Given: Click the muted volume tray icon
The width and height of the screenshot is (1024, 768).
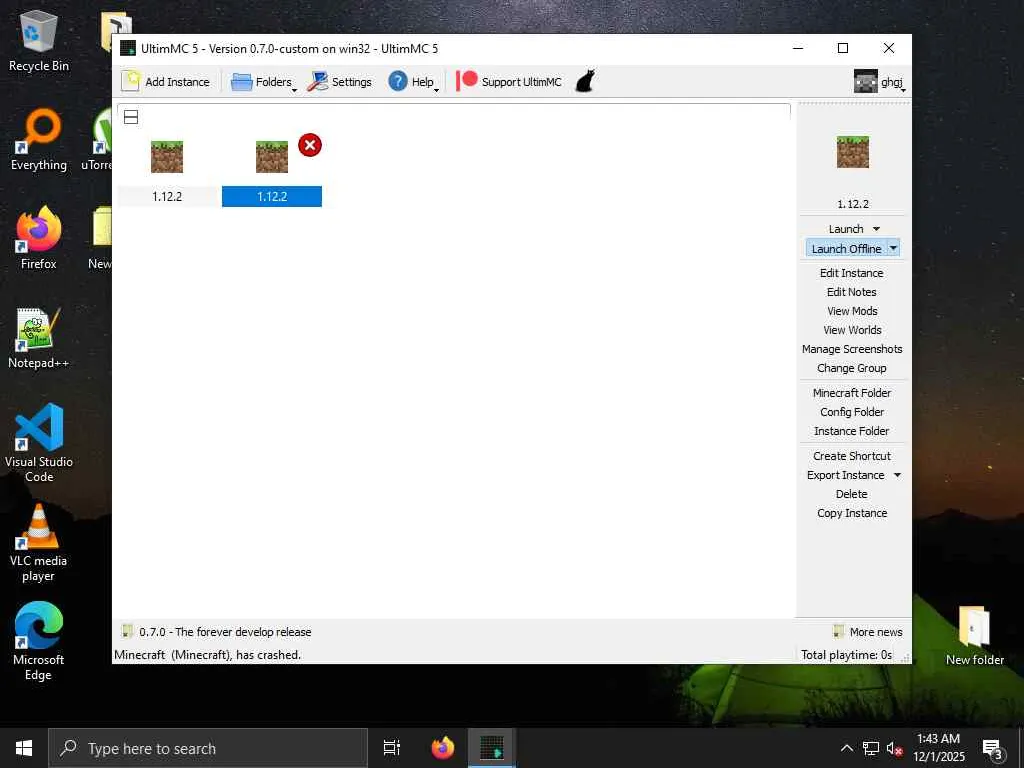Looking at the screenshot, I should coord(895,748).
